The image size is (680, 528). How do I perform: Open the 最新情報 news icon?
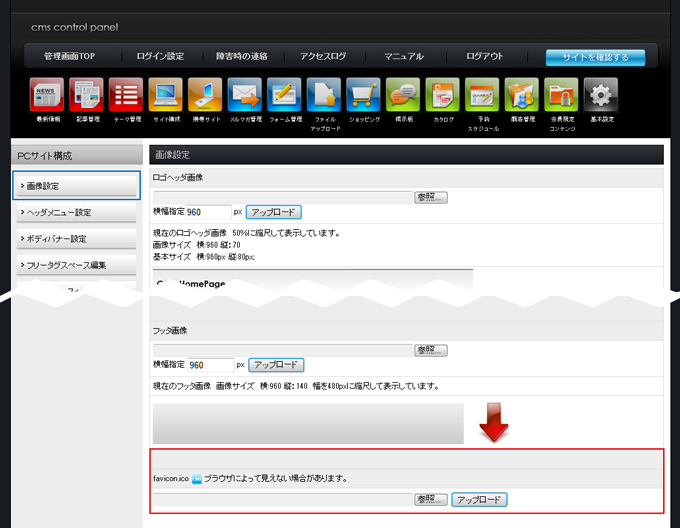tap(48, 95)
